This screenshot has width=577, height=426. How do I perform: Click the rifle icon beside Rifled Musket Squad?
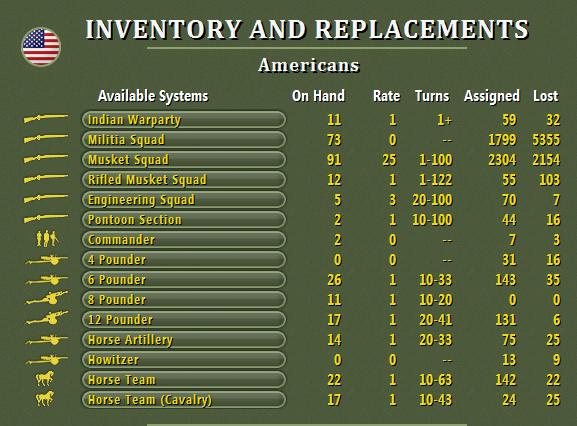[x=46, y=179]
